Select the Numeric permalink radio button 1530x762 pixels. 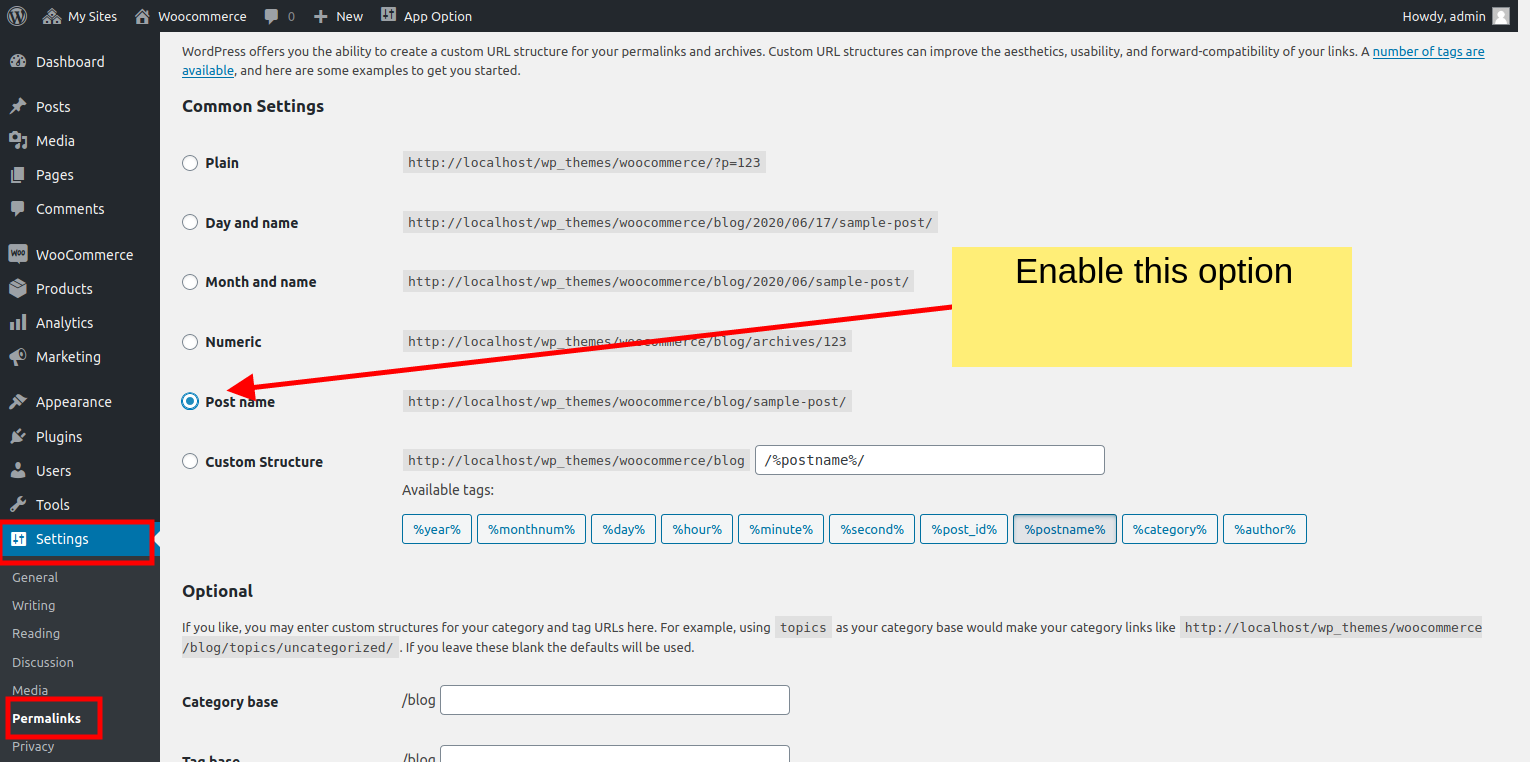(x=190, y=342)
